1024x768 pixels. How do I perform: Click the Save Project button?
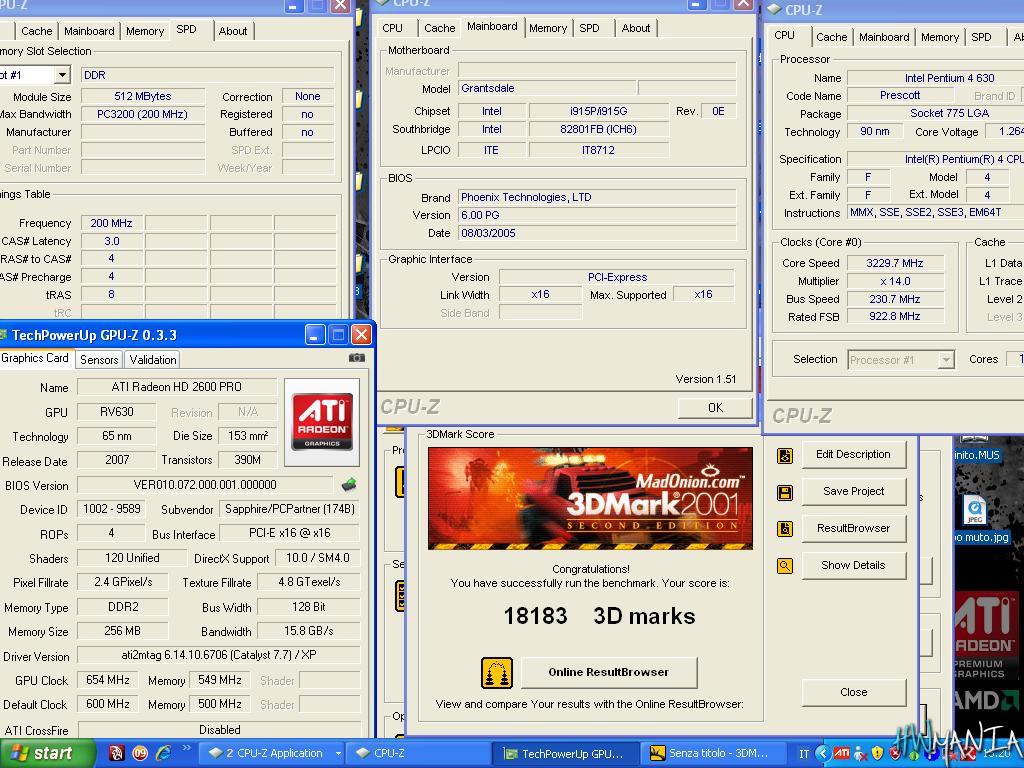854,491
